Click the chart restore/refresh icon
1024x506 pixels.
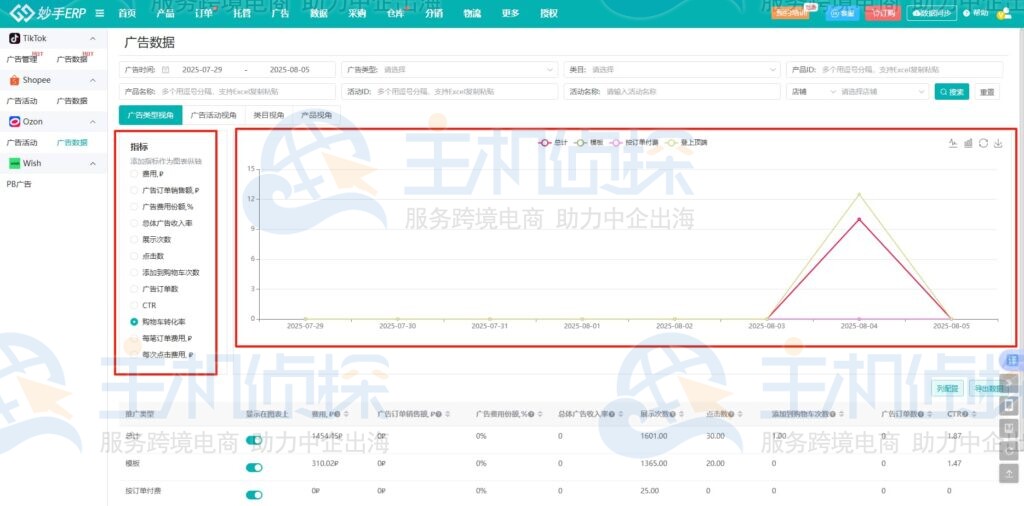coord(983,143)
